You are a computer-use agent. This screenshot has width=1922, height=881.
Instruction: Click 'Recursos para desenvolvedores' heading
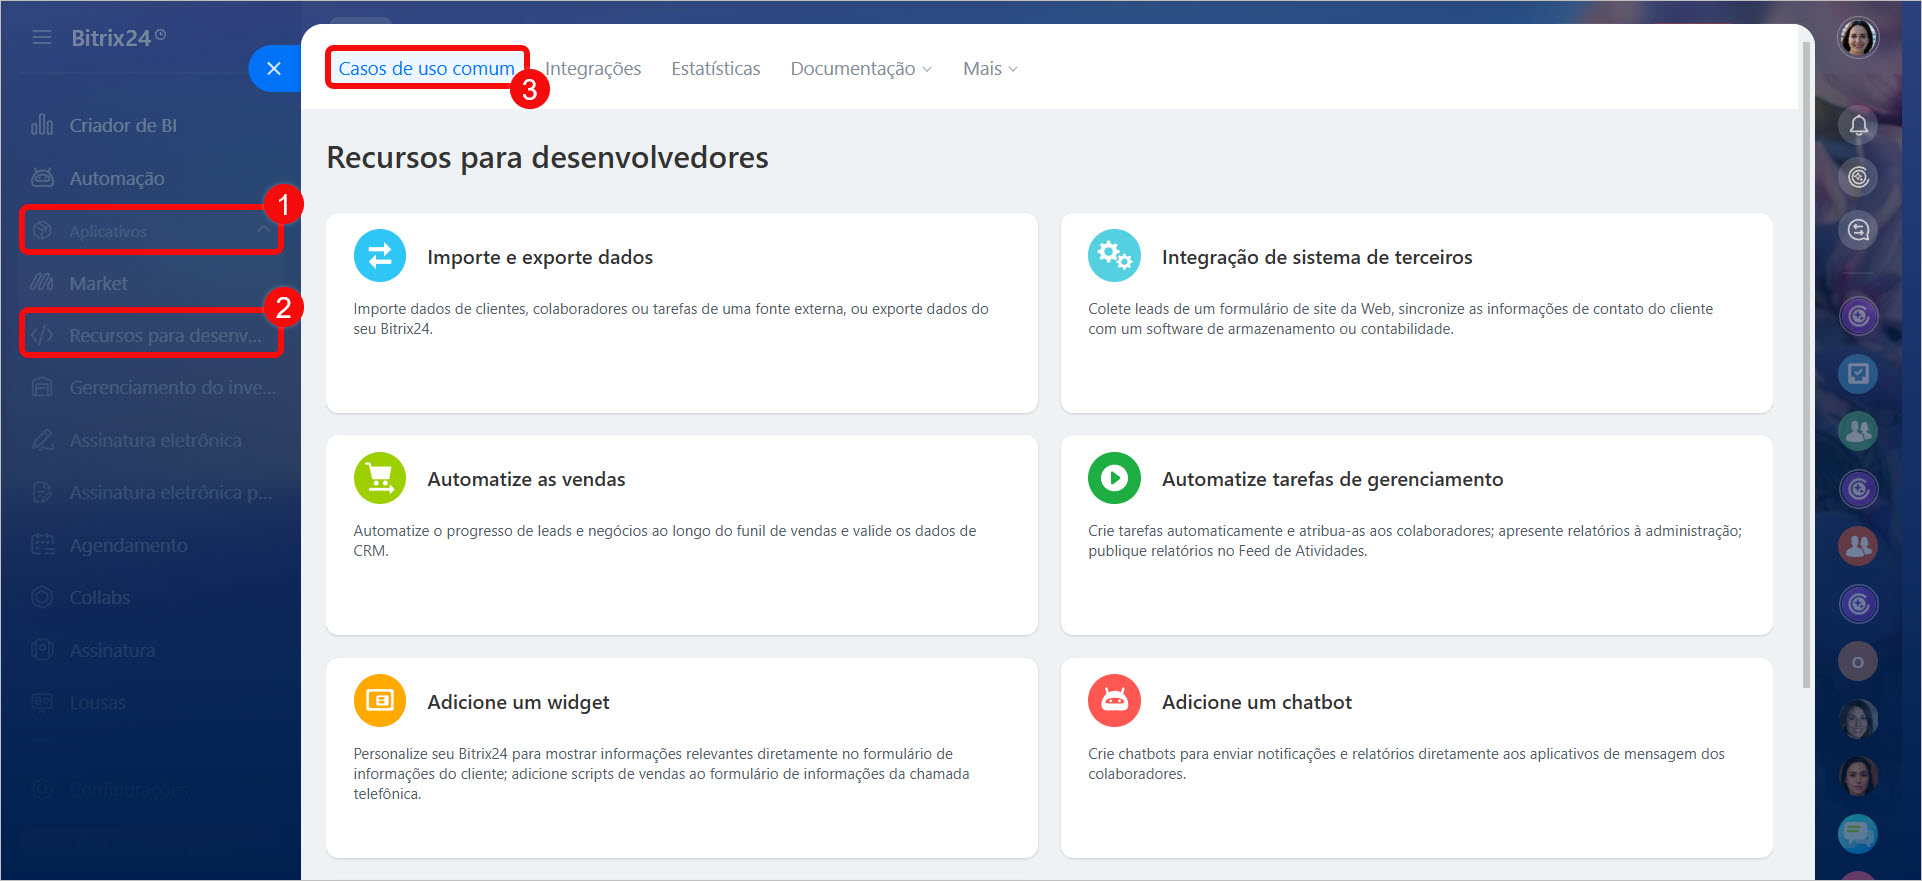tap(547, 157)
